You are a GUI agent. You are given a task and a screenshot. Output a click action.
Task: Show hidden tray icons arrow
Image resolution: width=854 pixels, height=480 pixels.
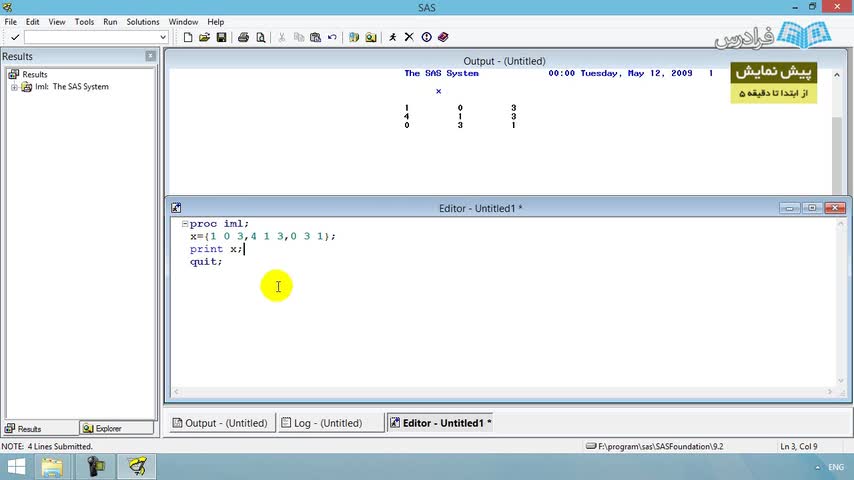(818, 467)
